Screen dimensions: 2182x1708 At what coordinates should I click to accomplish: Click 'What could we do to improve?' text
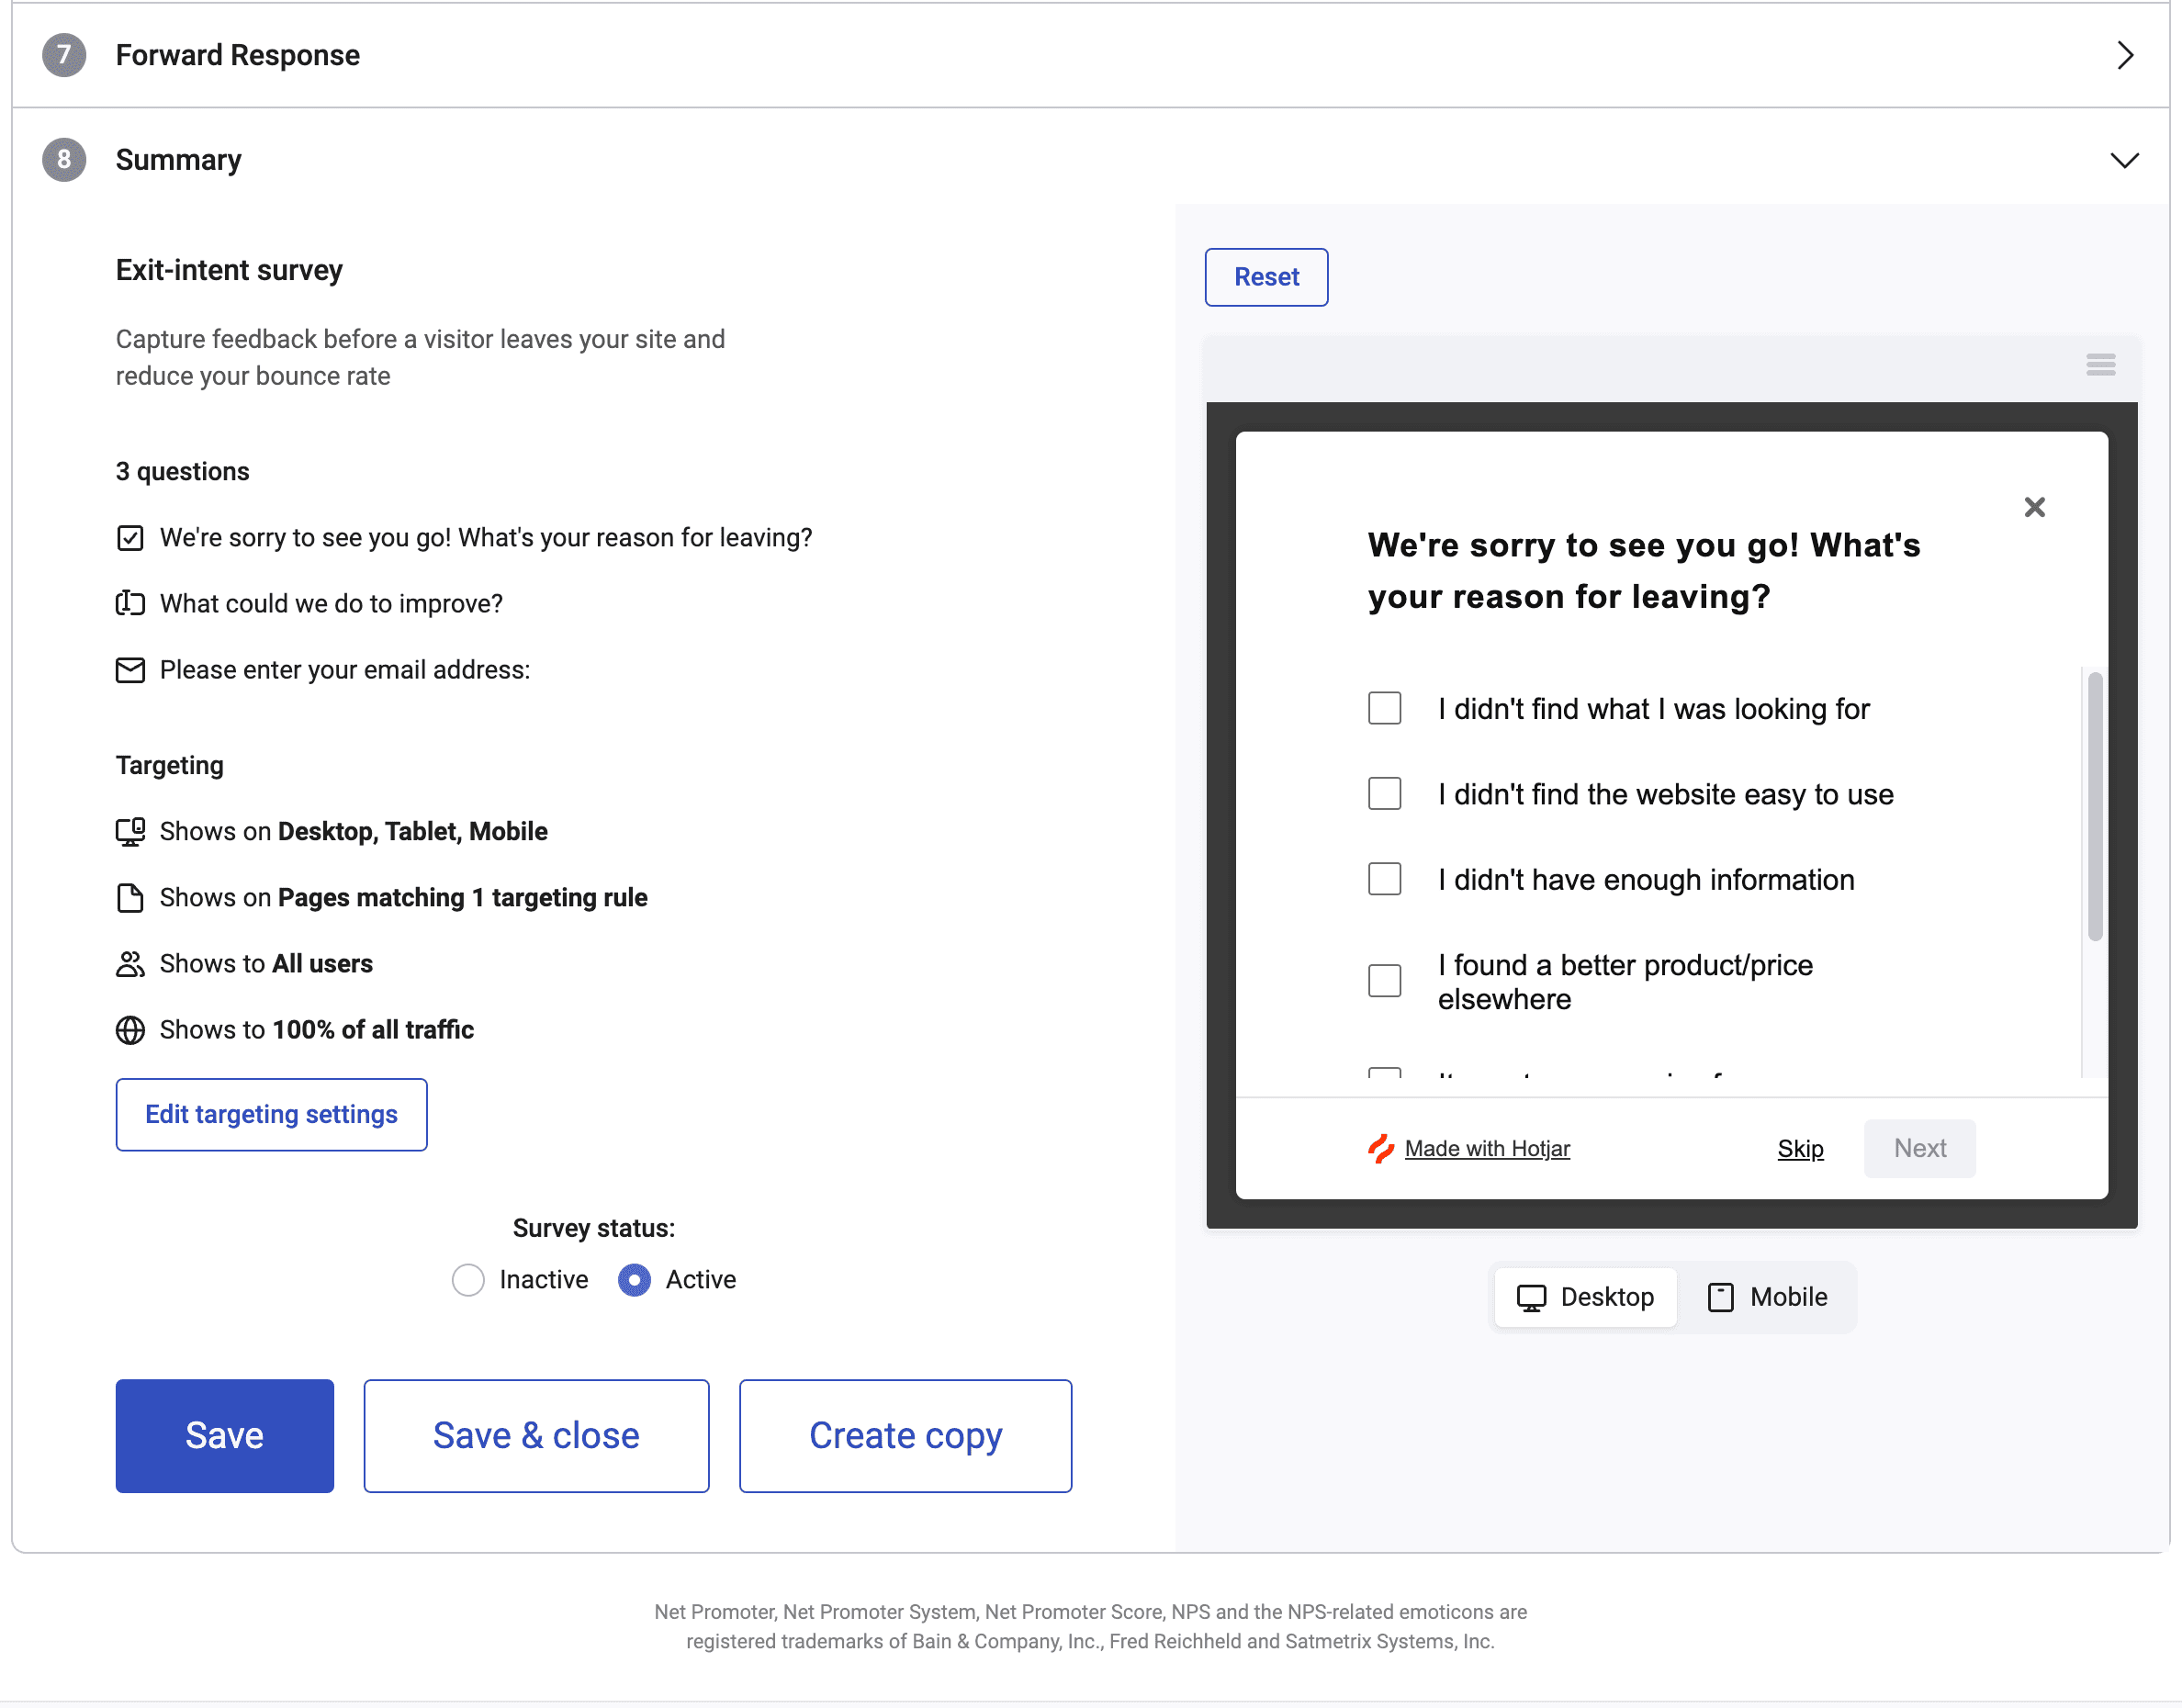[331, 603]
